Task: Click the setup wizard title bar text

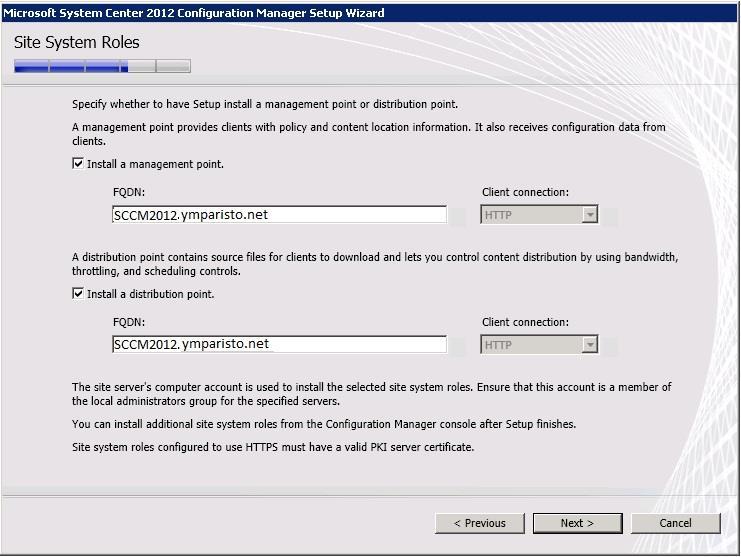Action: click(x=194, y=13)
